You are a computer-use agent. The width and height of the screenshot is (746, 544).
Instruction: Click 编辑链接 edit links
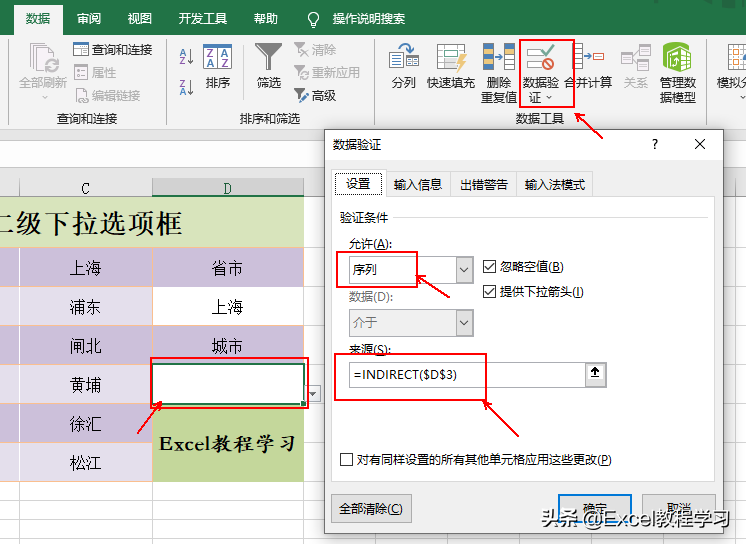tap(108, 96)
